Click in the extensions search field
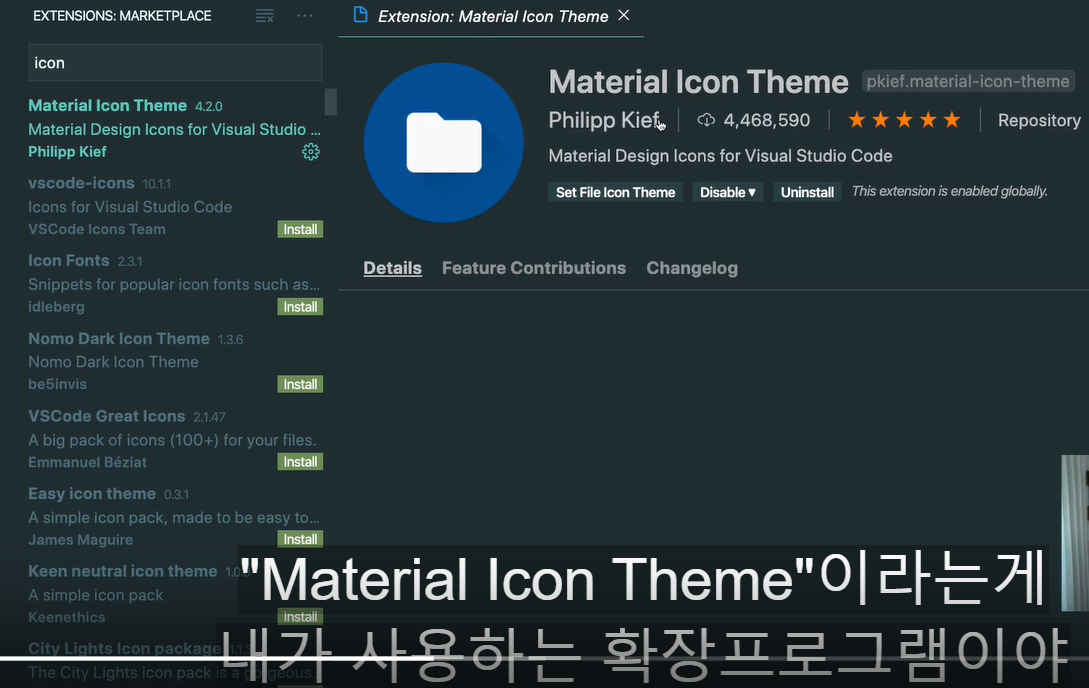The height and width of the screenshot is (688, 1089). (x=175, y=62)
